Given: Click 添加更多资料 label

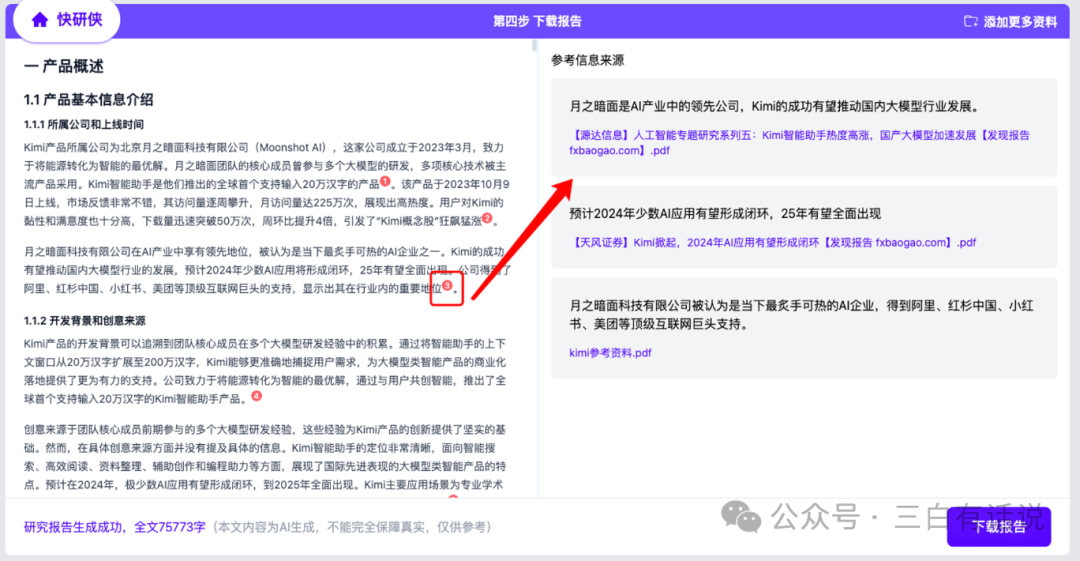Looking at the screenshot, I should point(1020,22).
